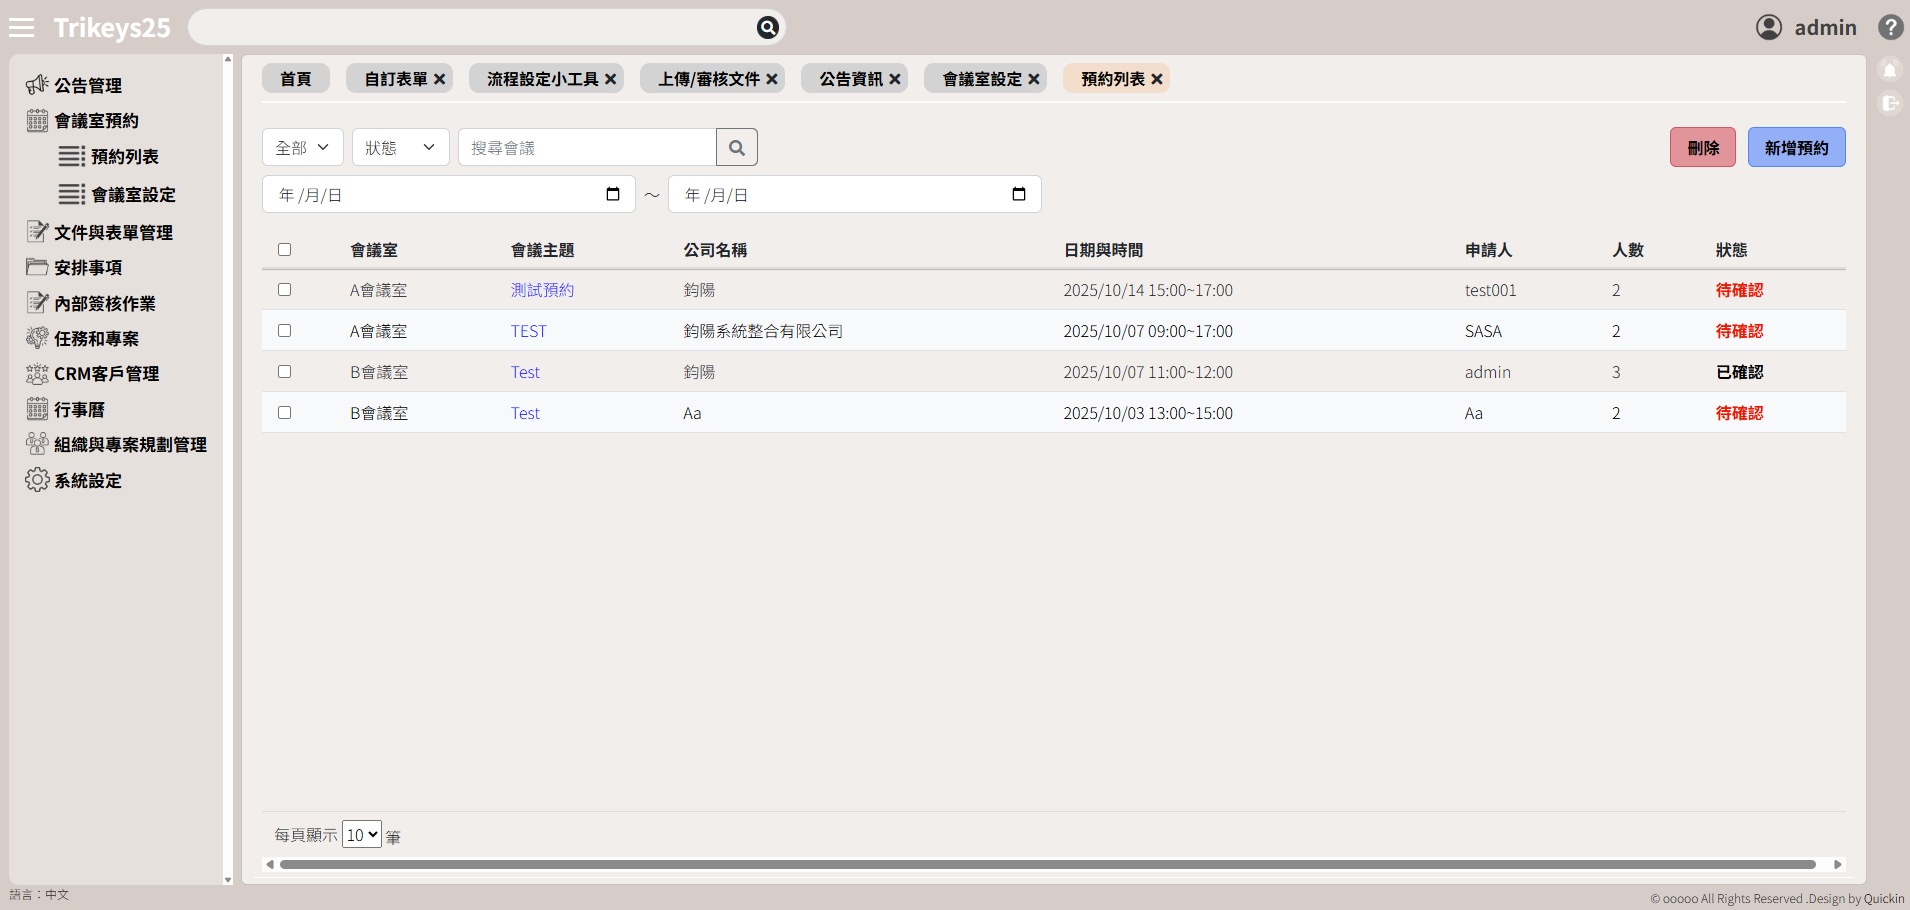Open 行事曆 in the sidebar menu
Image resolution: width=1910 pixels, height=910 pixels.
[x=79, y=410]
